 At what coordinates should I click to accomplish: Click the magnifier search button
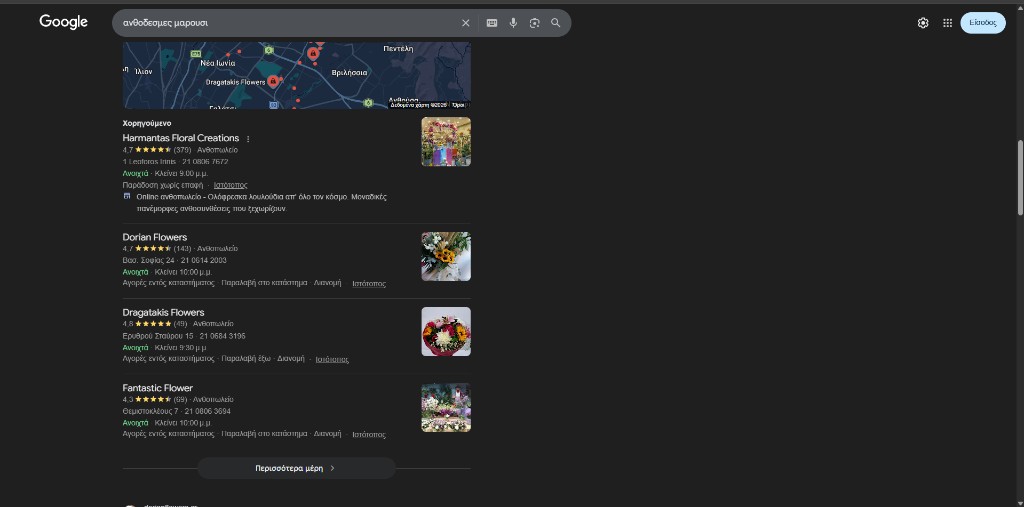[x=556, y=23]
